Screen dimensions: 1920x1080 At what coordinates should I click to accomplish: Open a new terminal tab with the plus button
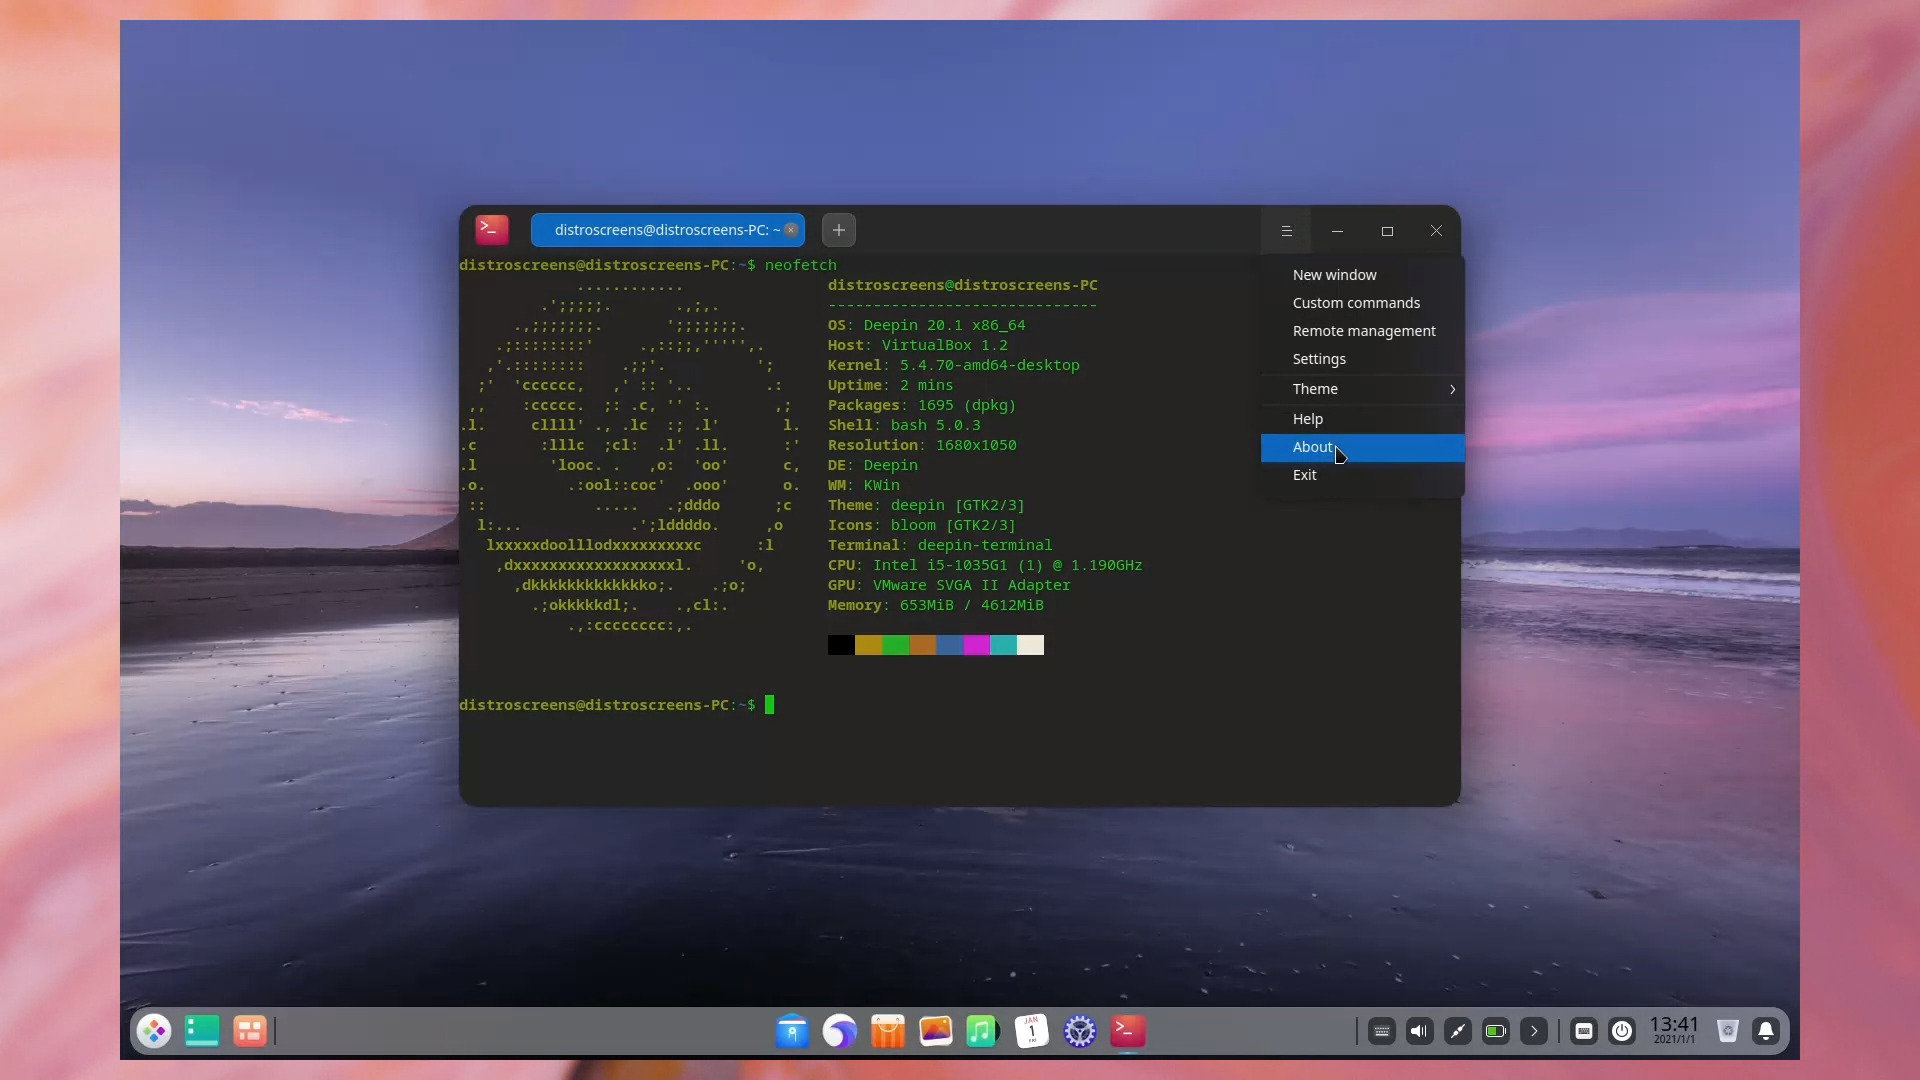click(x=838, y=229)
